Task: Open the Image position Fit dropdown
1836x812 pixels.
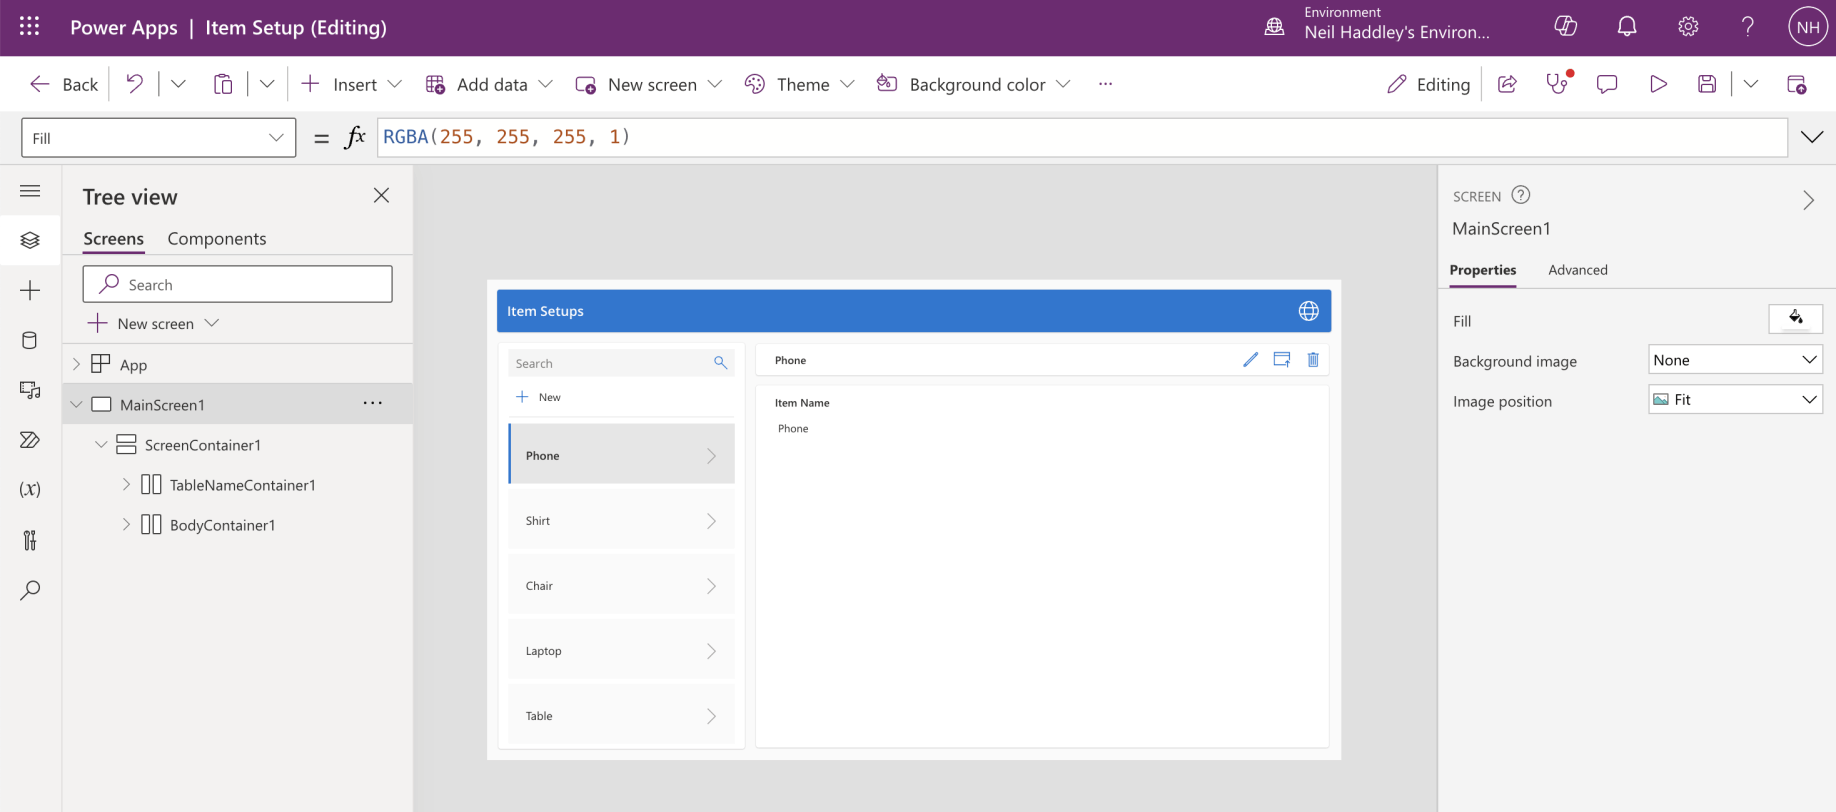Action: click(x=1734, y=399)
